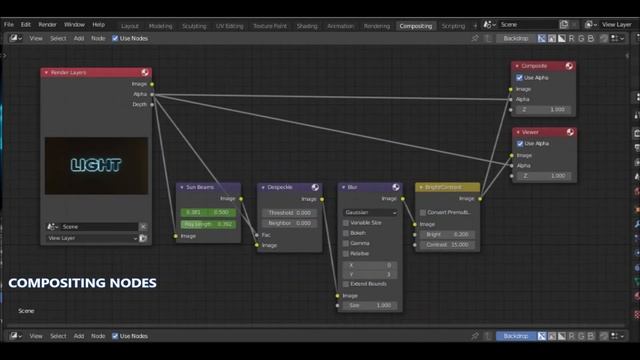Click the pin icon left of grey Backdrop
The image size is (640, 360).
(x=475, y=38)
